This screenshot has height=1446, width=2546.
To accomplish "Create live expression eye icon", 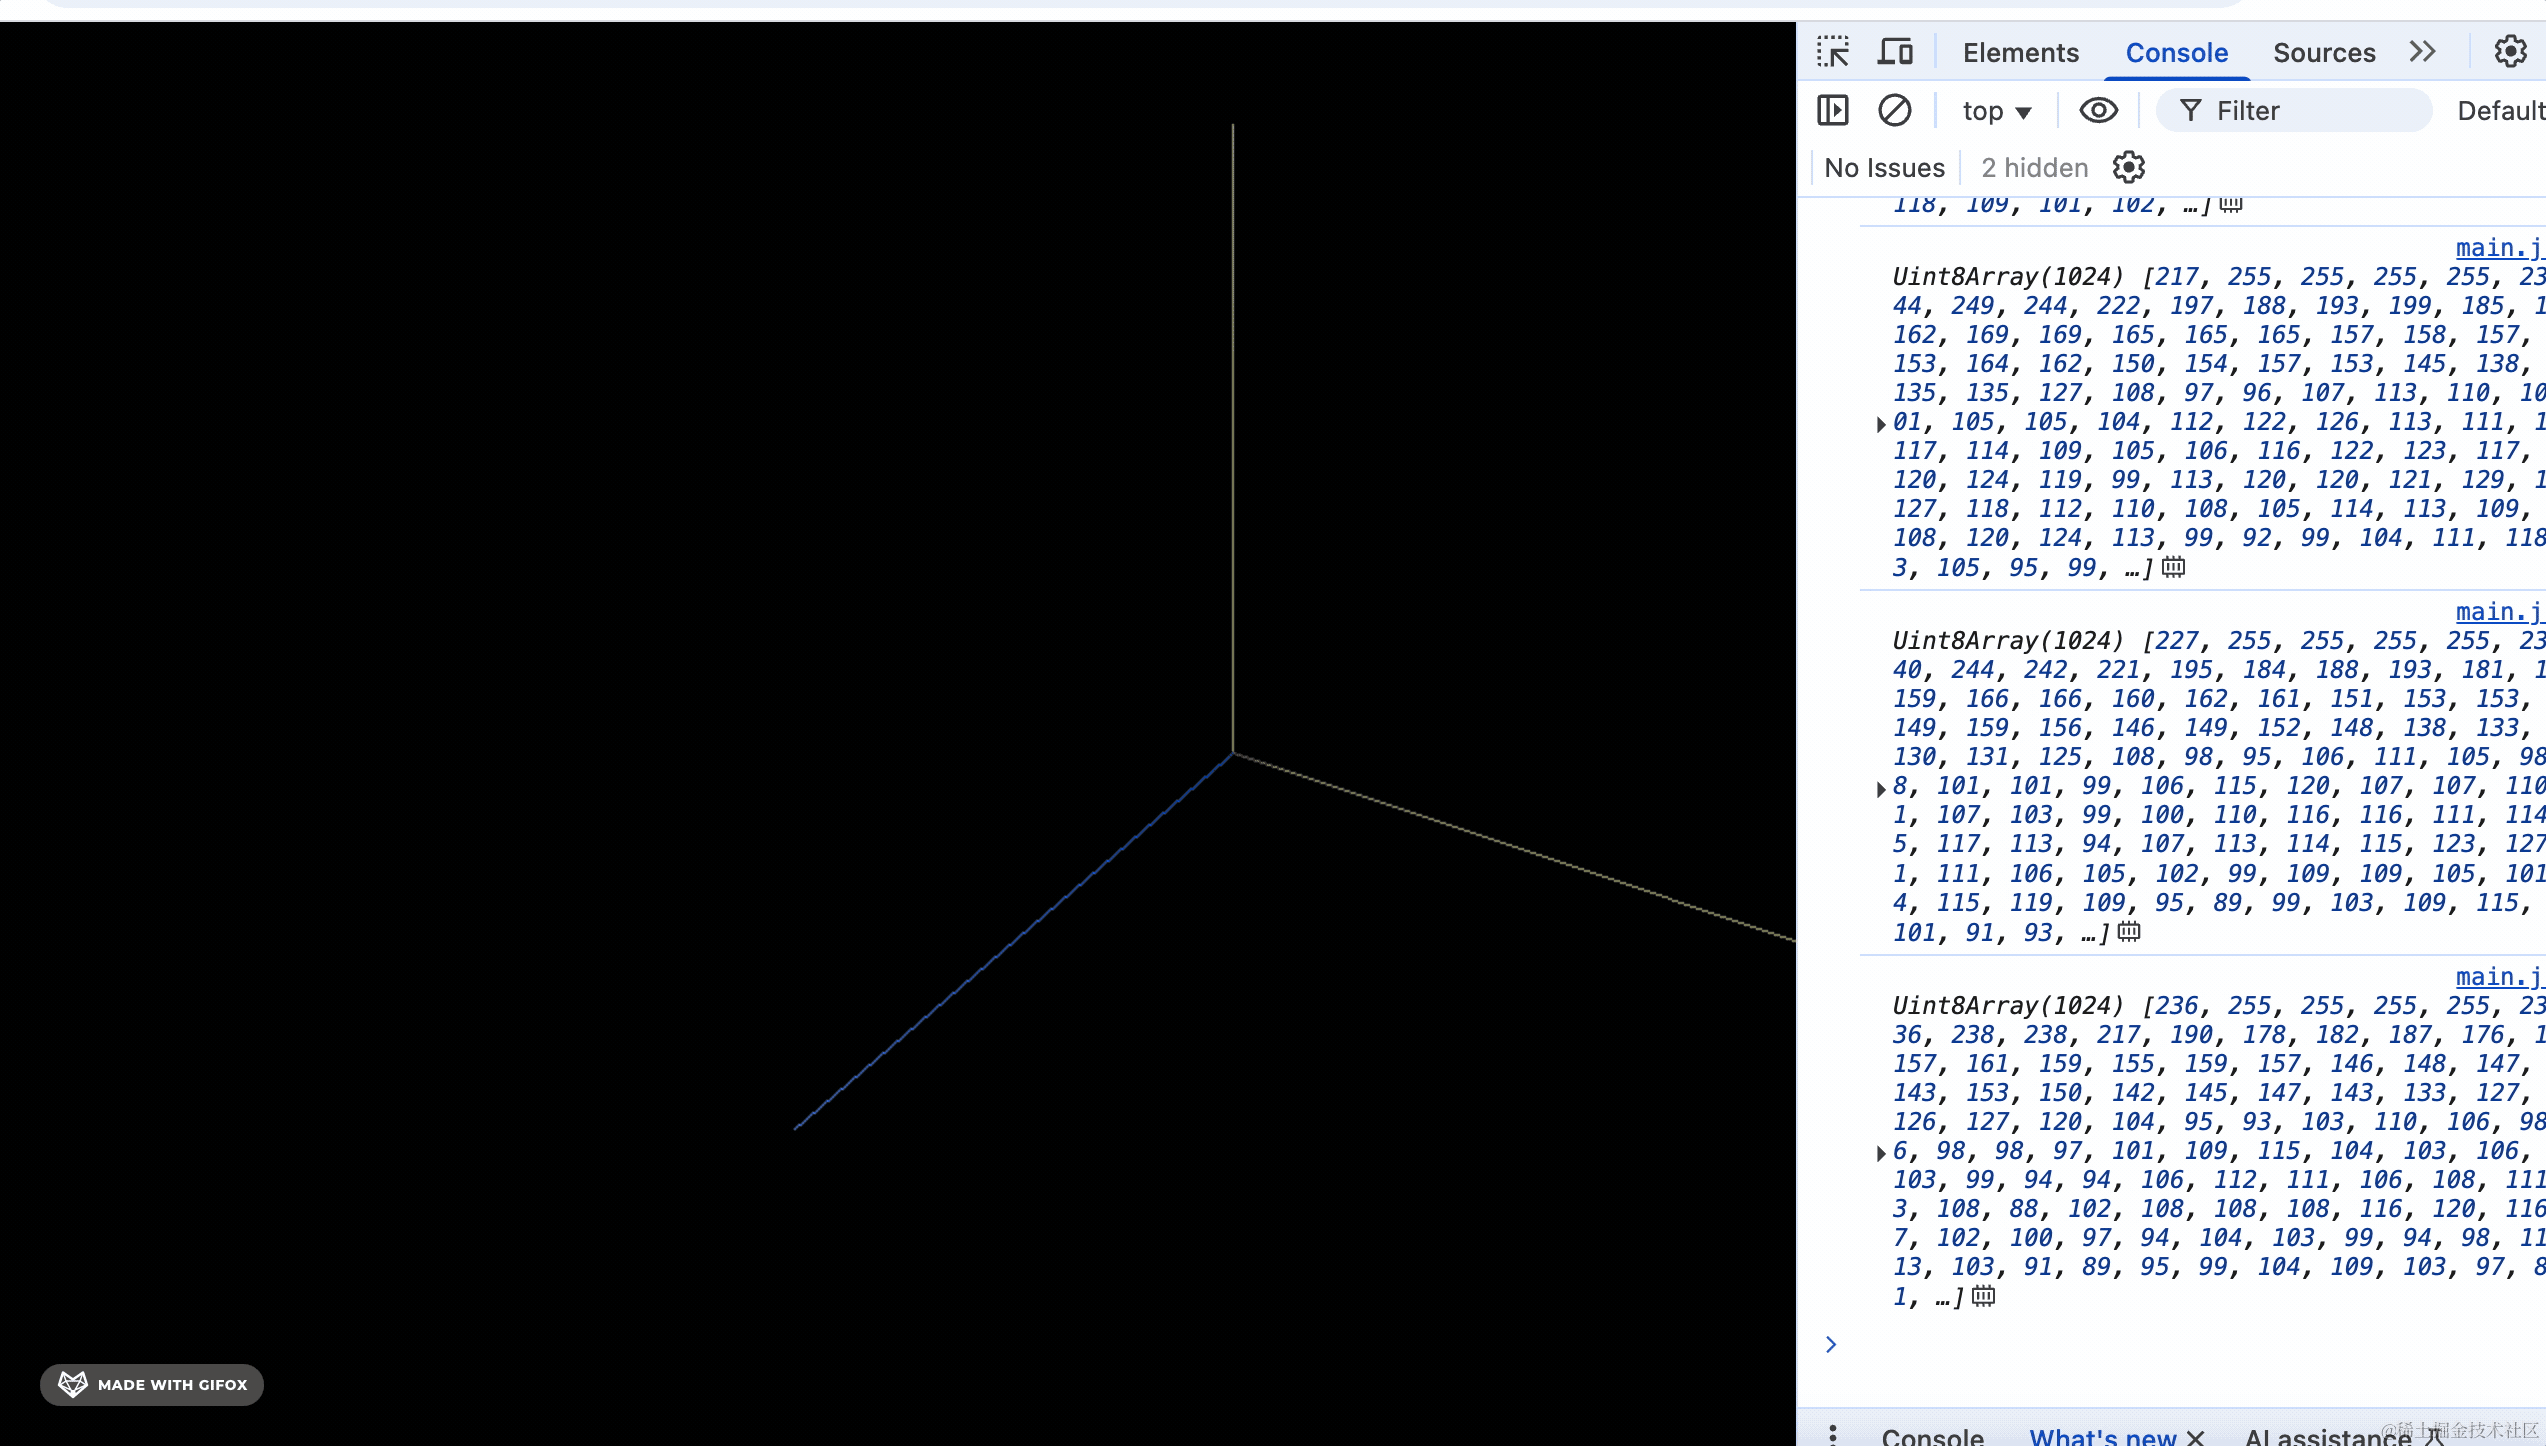I will 2098,110.
